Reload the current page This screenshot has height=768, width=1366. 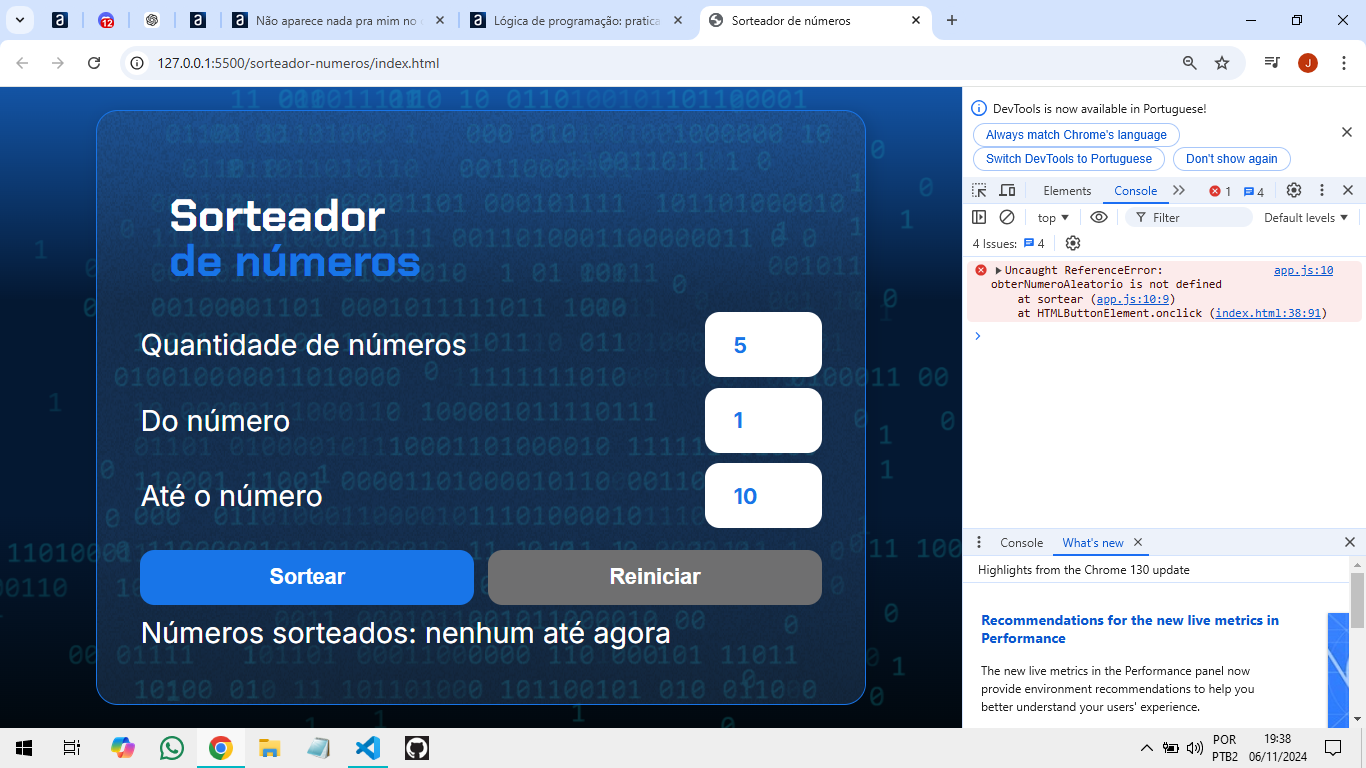tap(94, 63)
